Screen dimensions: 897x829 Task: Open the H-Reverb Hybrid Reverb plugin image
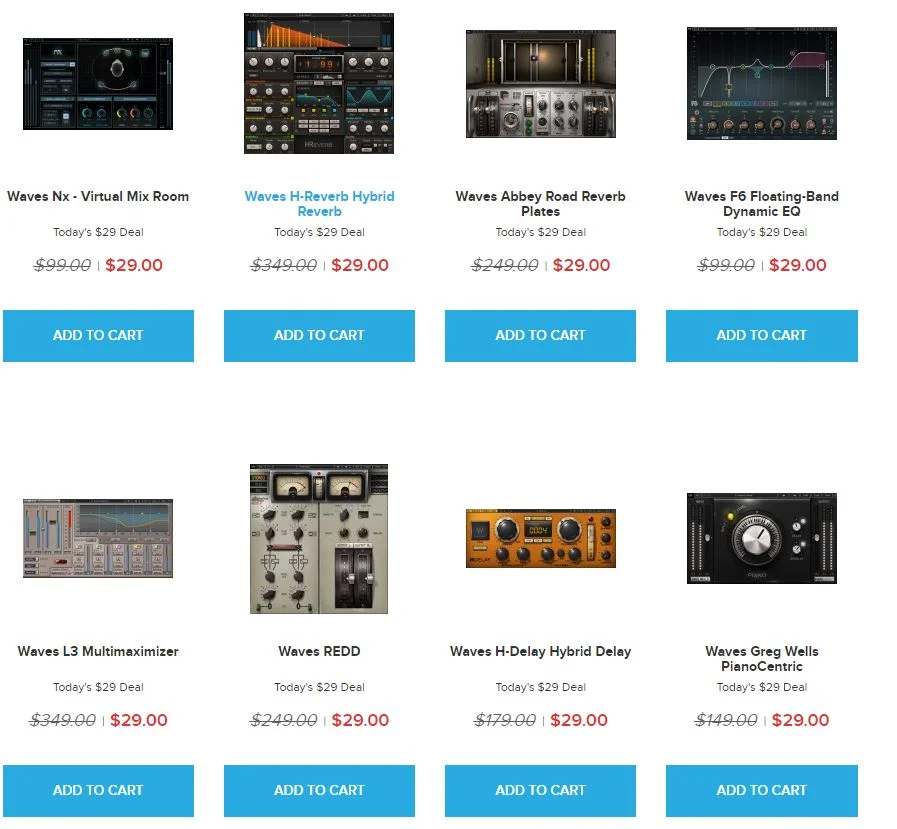click(319, 84)
